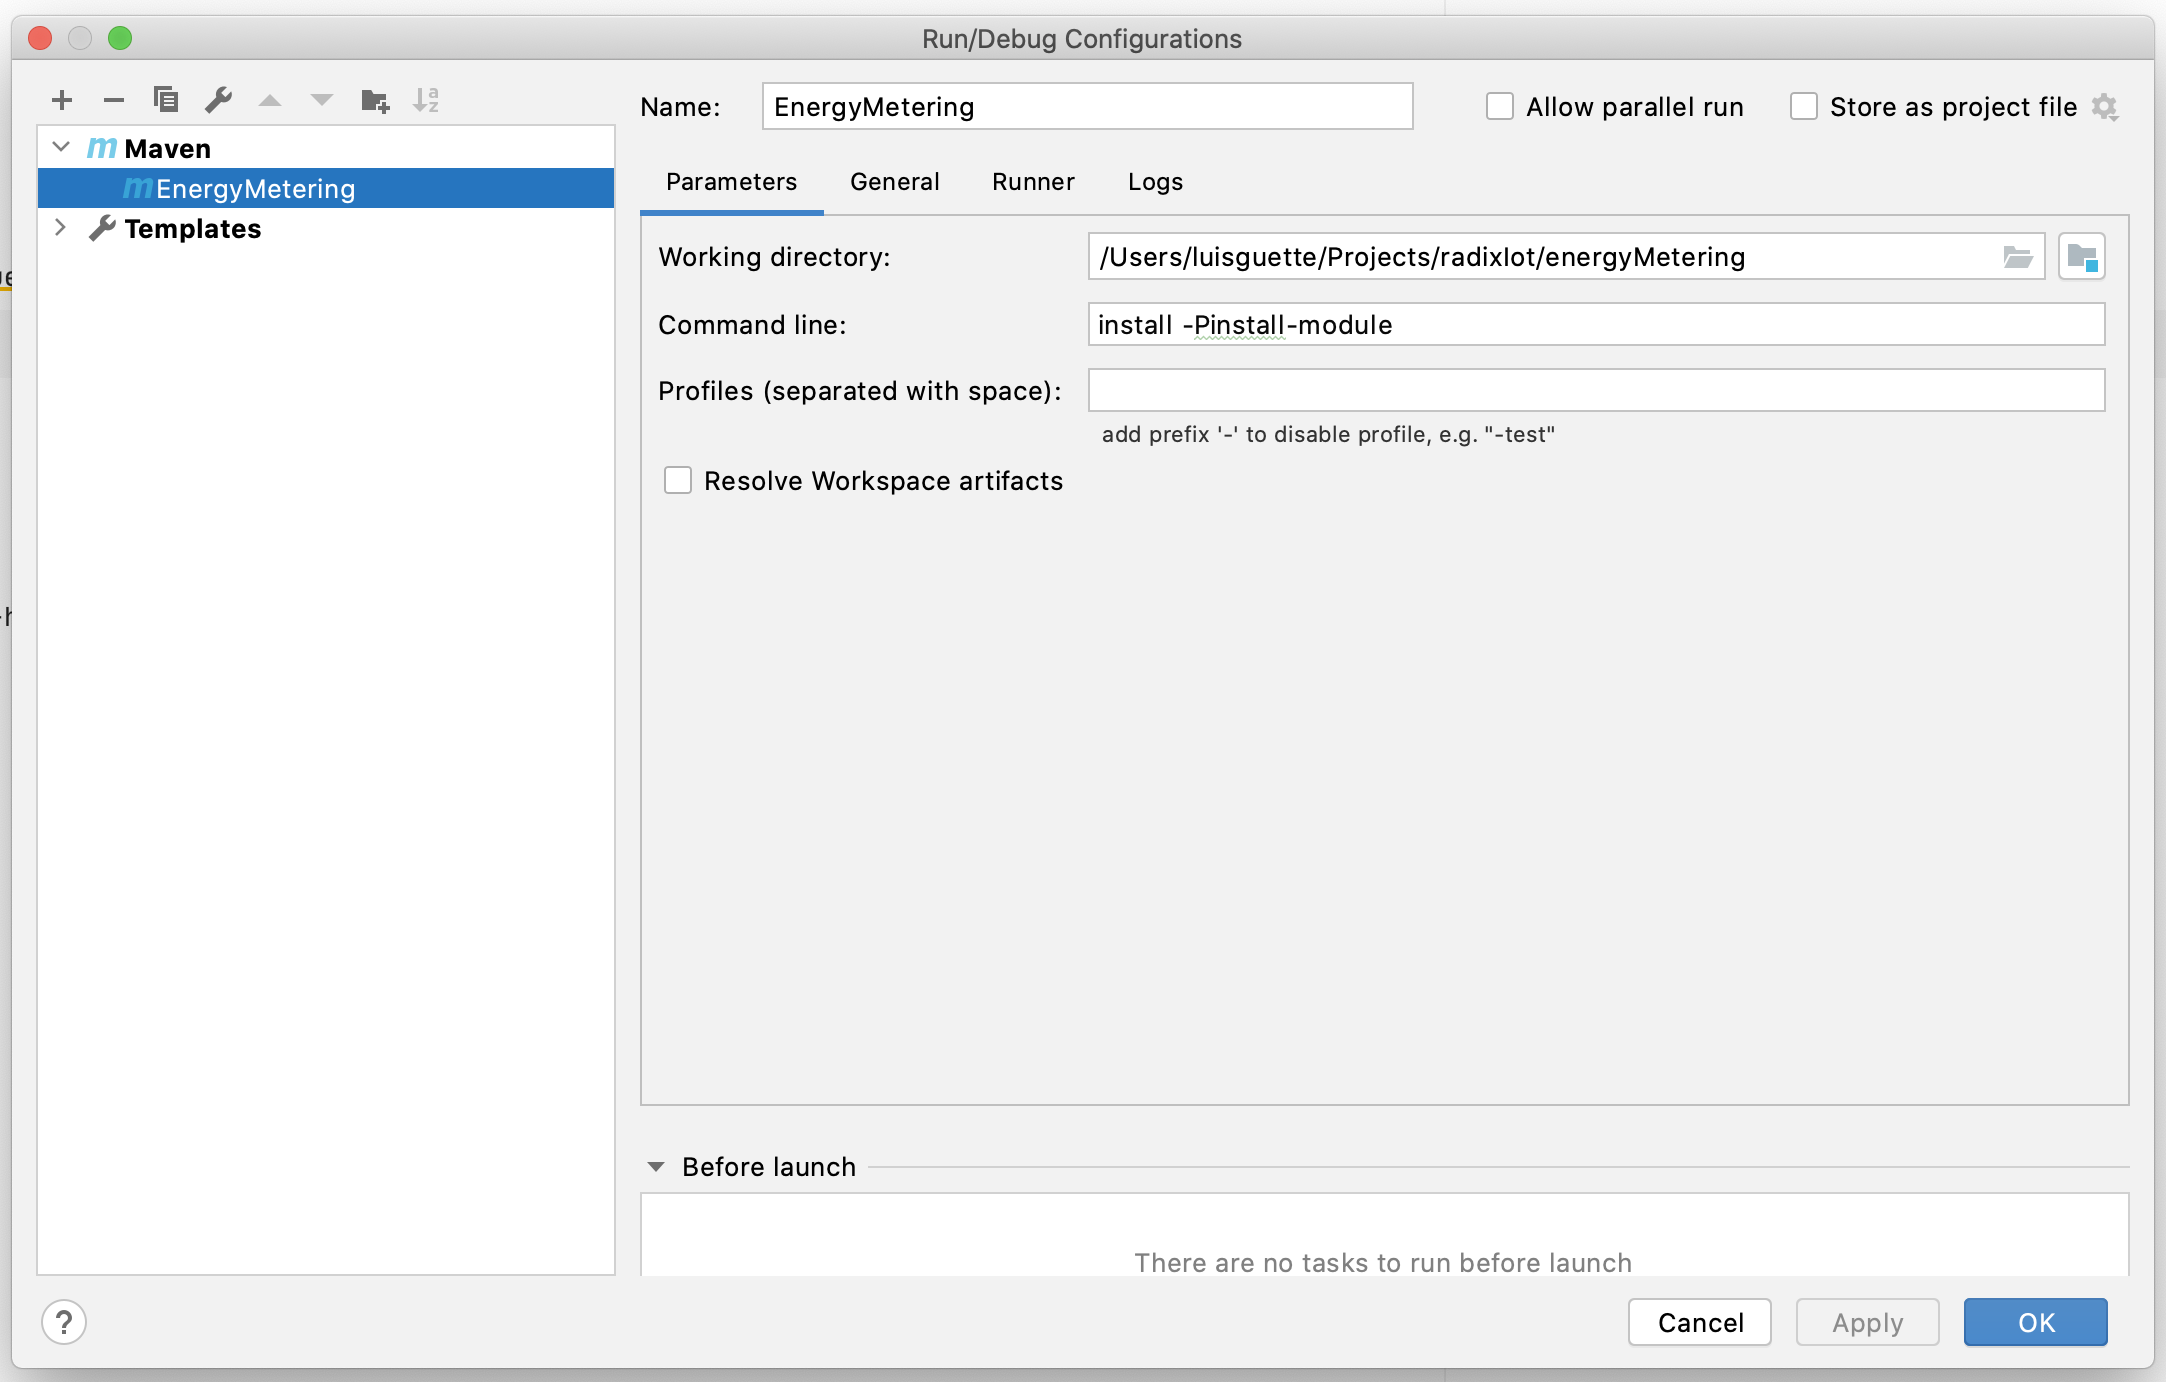Switch to the General tab
The width and height of the screenshot is (2166, 1382).
895,182
